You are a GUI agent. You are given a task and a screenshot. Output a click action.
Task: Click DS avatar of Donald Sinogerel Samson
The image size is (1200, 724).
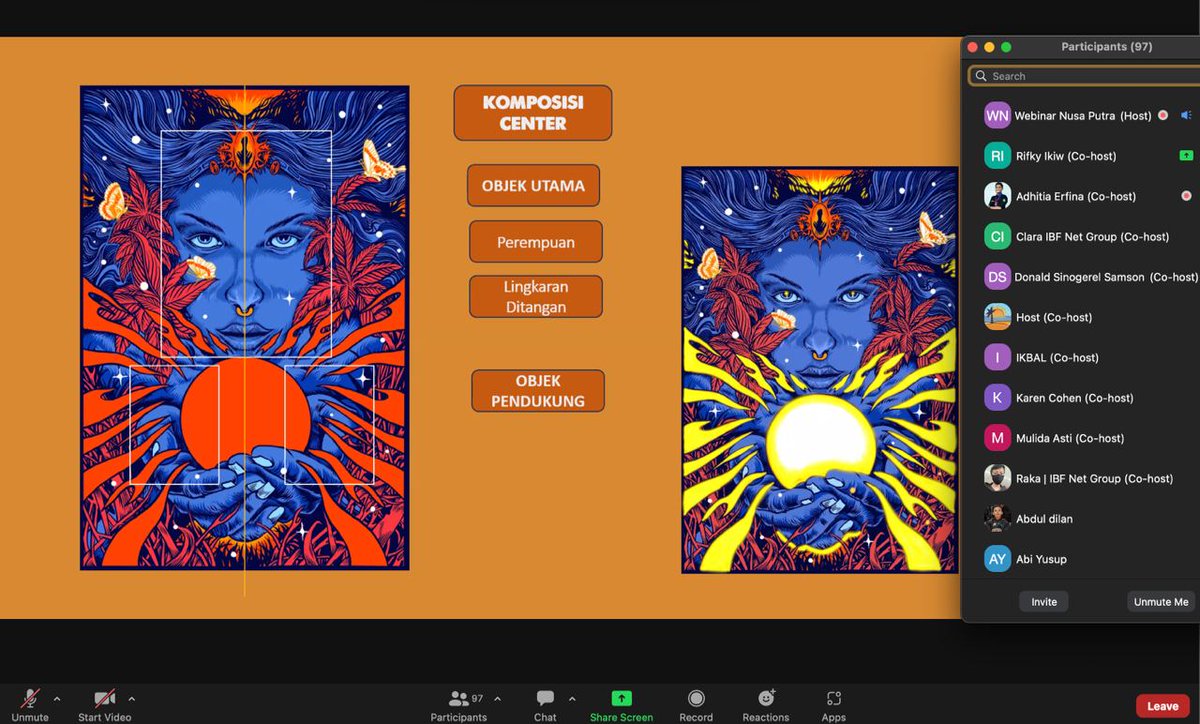tap(997, 277)
